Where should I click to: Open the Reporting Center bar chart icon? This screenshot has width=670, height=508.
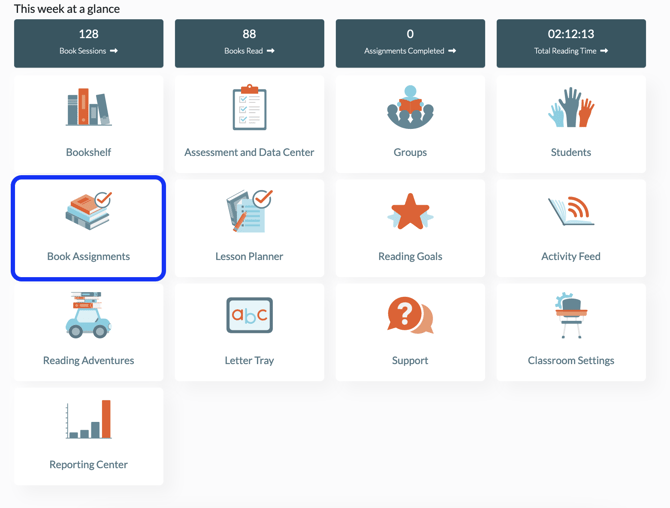tap(88, 419)
